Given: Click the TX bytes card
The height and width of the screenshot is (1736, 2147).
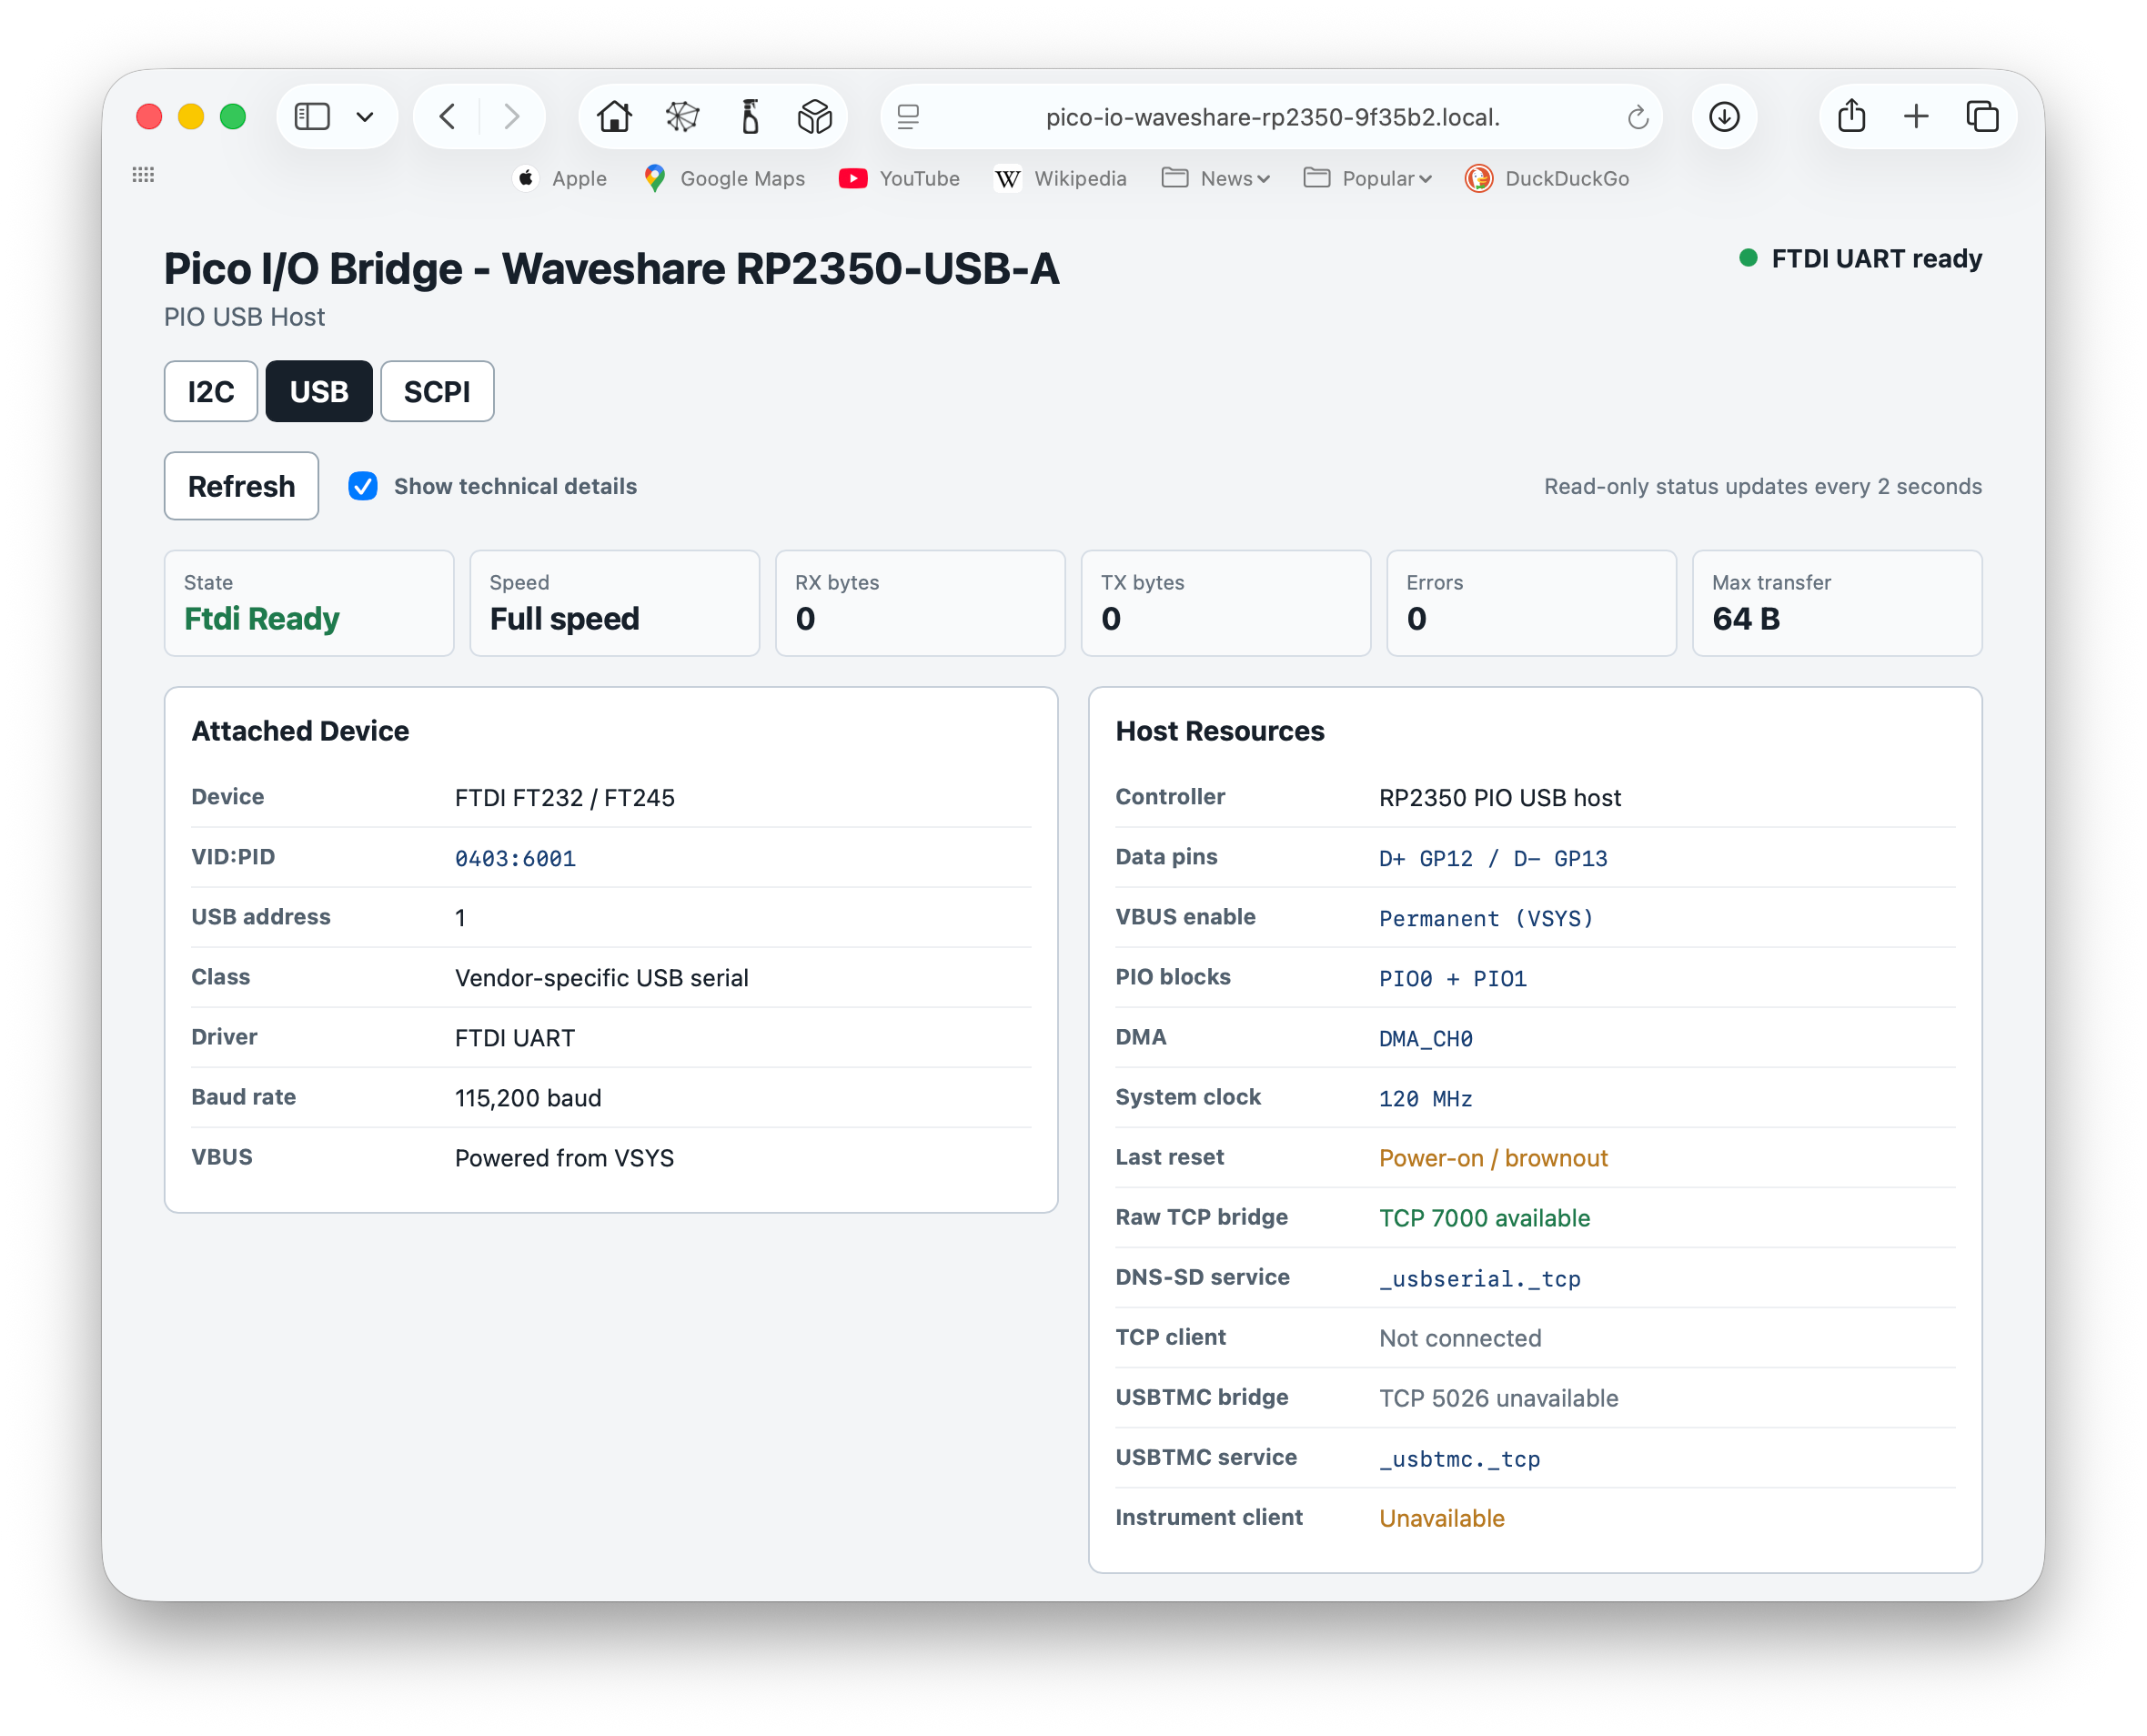Looking at the screenshot, I should point(1226,603).
